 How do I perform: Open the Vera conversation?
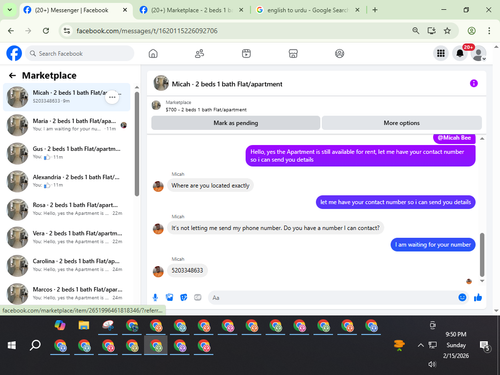pyautogui.click(x=67, y=237)
